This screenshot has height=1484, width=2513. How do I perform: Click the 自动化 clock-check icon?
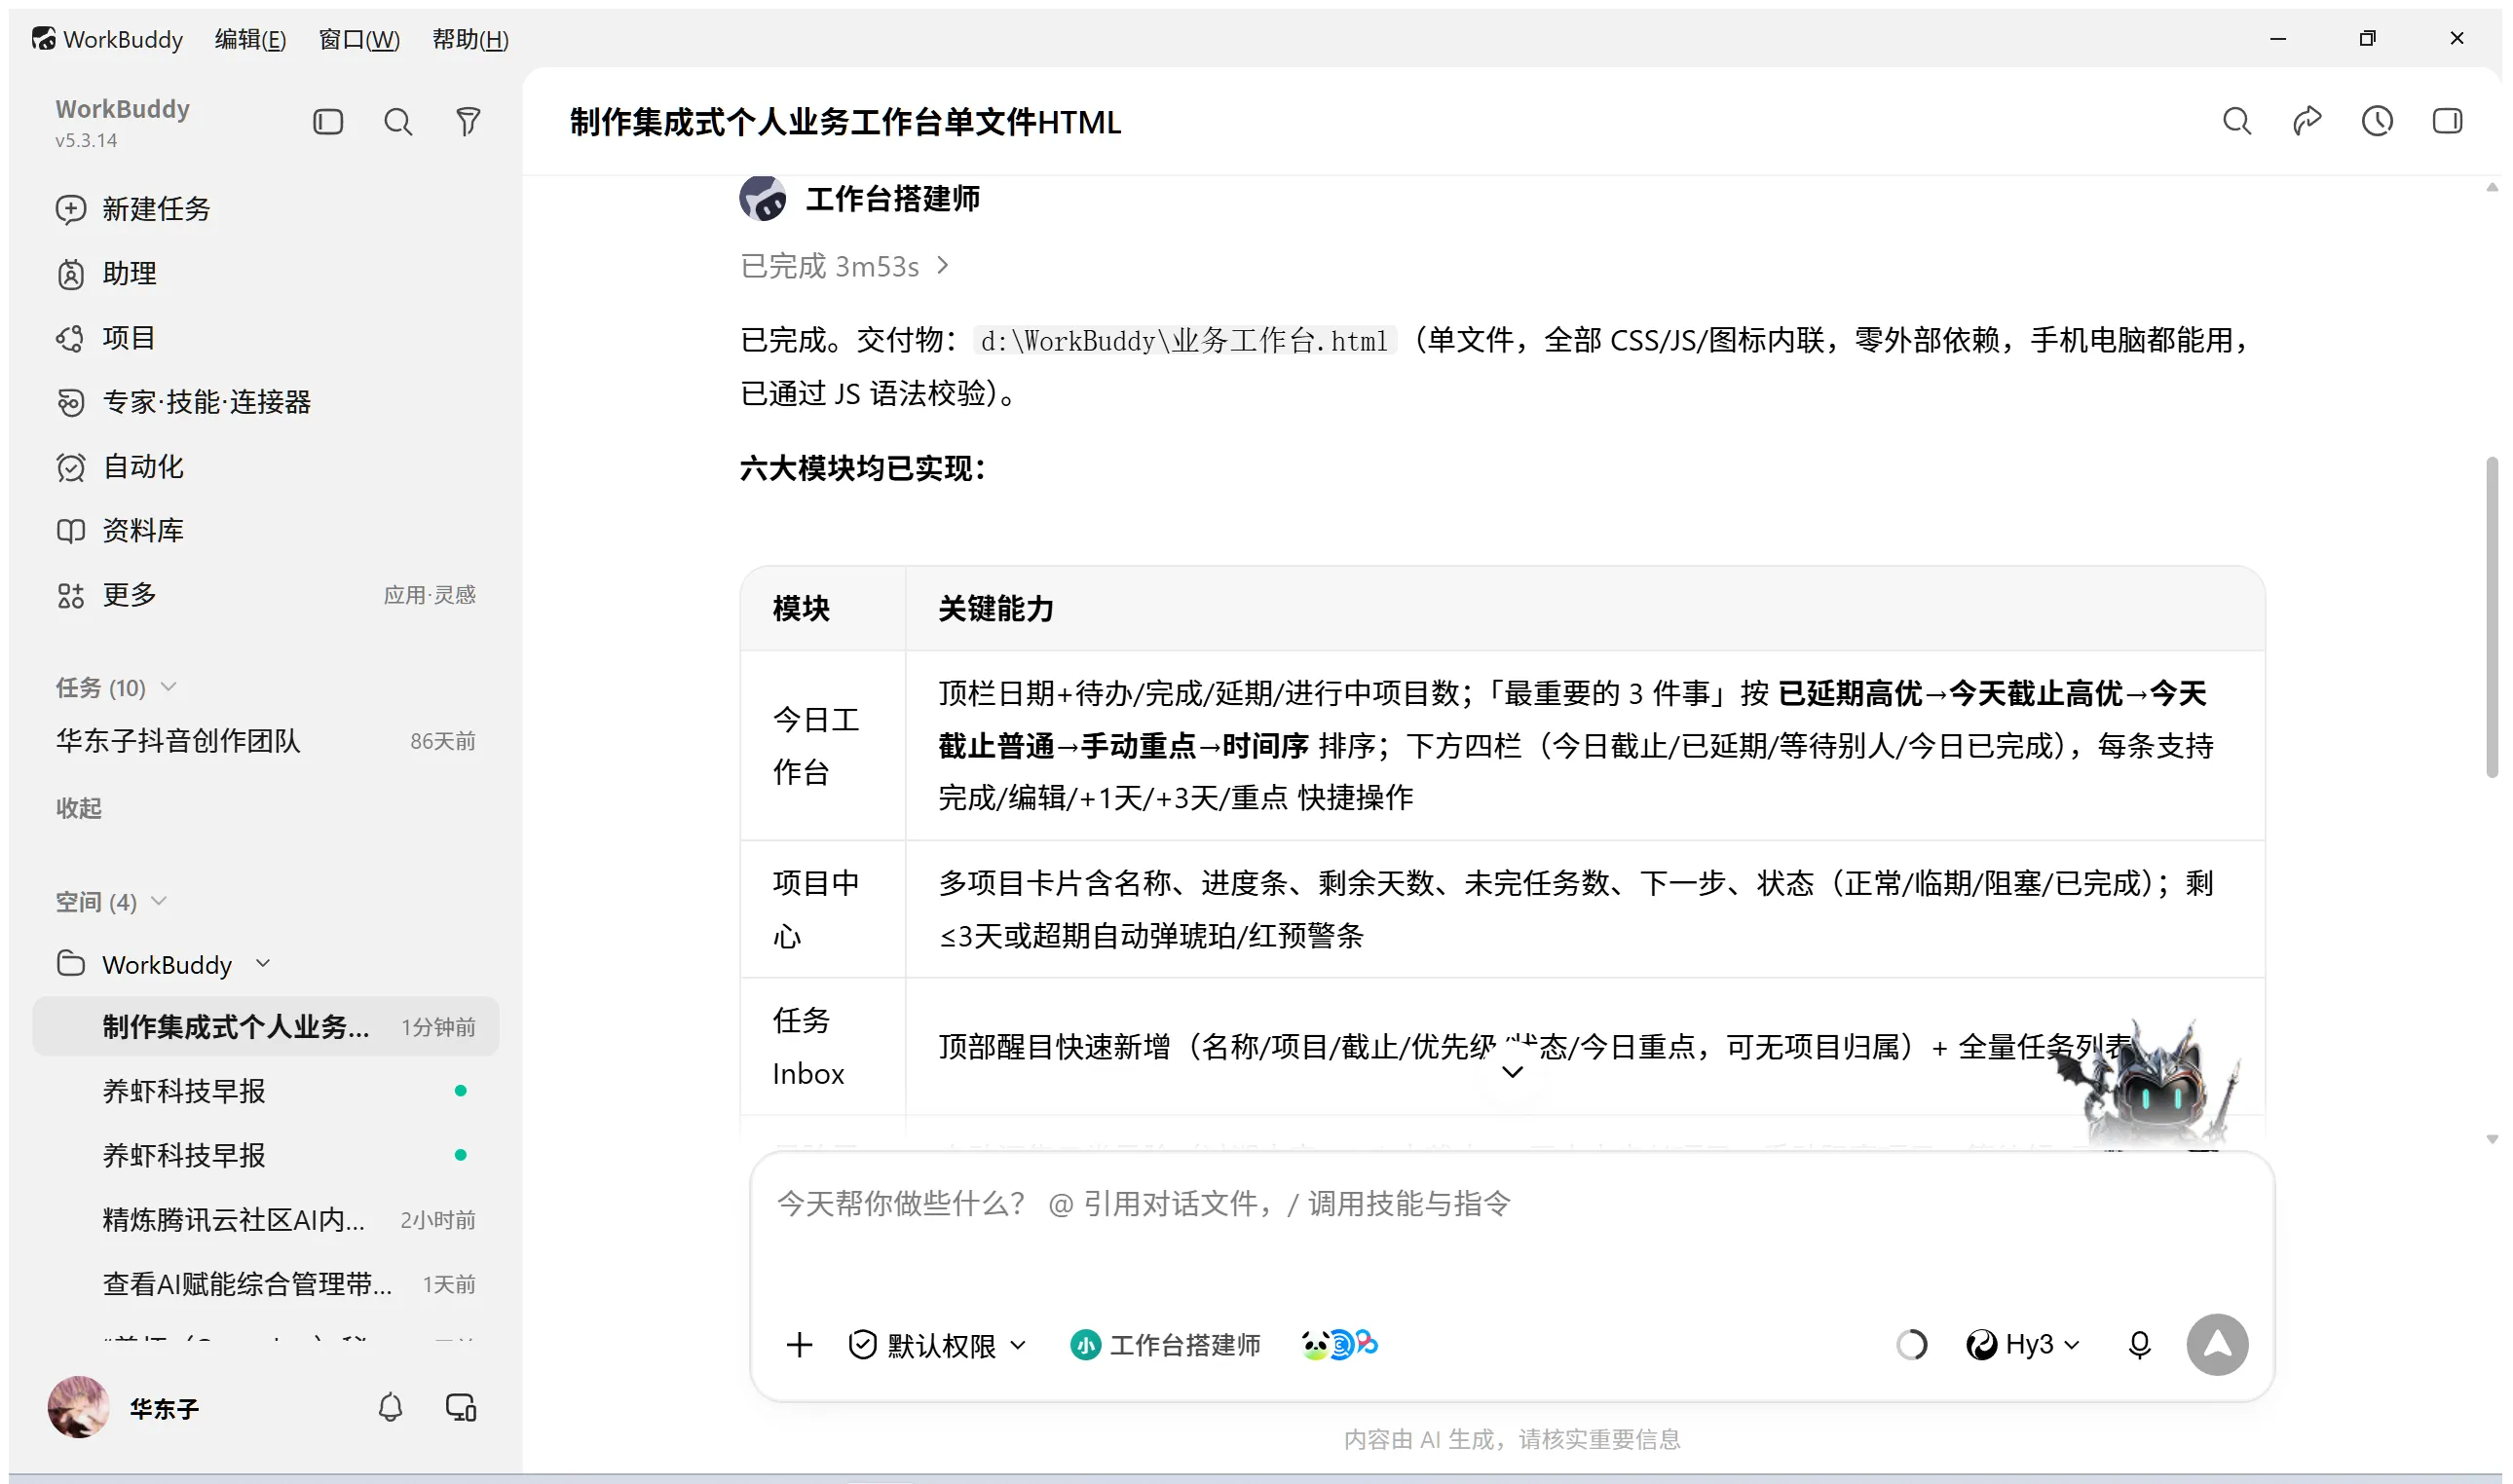(71, 466)
